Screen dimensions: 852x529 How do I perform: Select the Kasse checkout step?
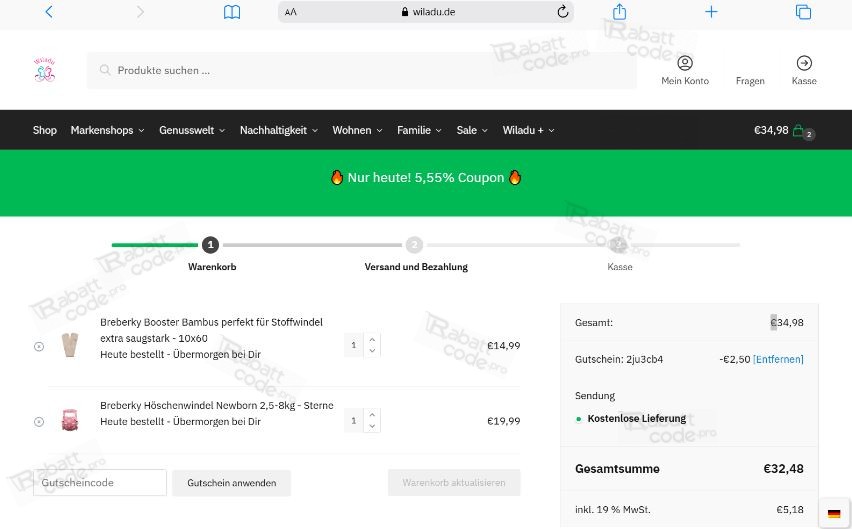click(619, 267)
